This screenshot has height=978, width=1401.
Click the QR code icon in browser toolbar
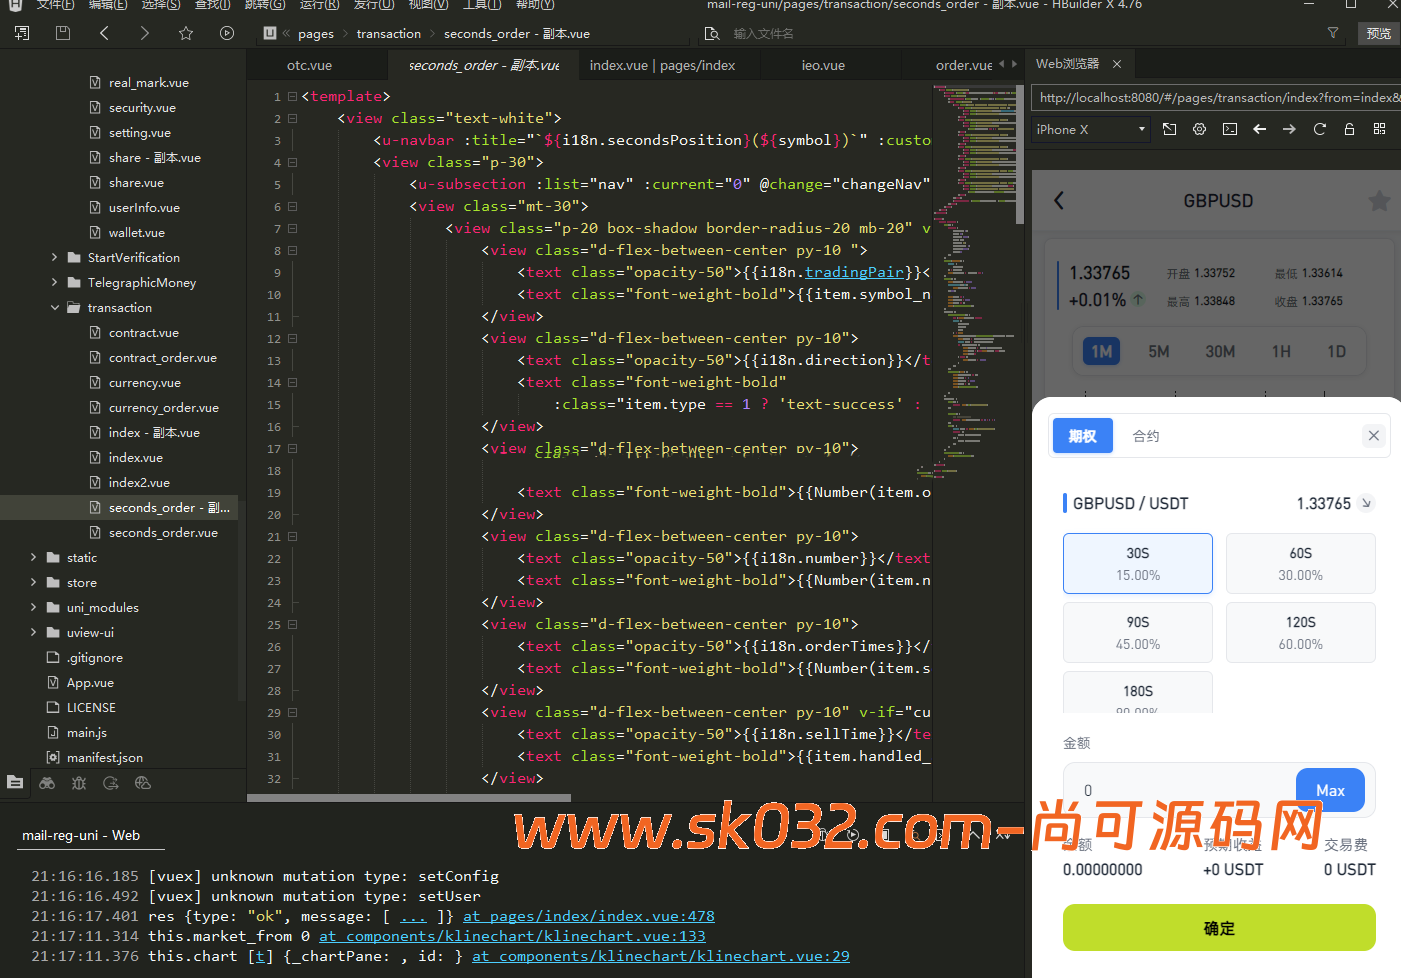pyautogui.click(x=1379, y=129)
